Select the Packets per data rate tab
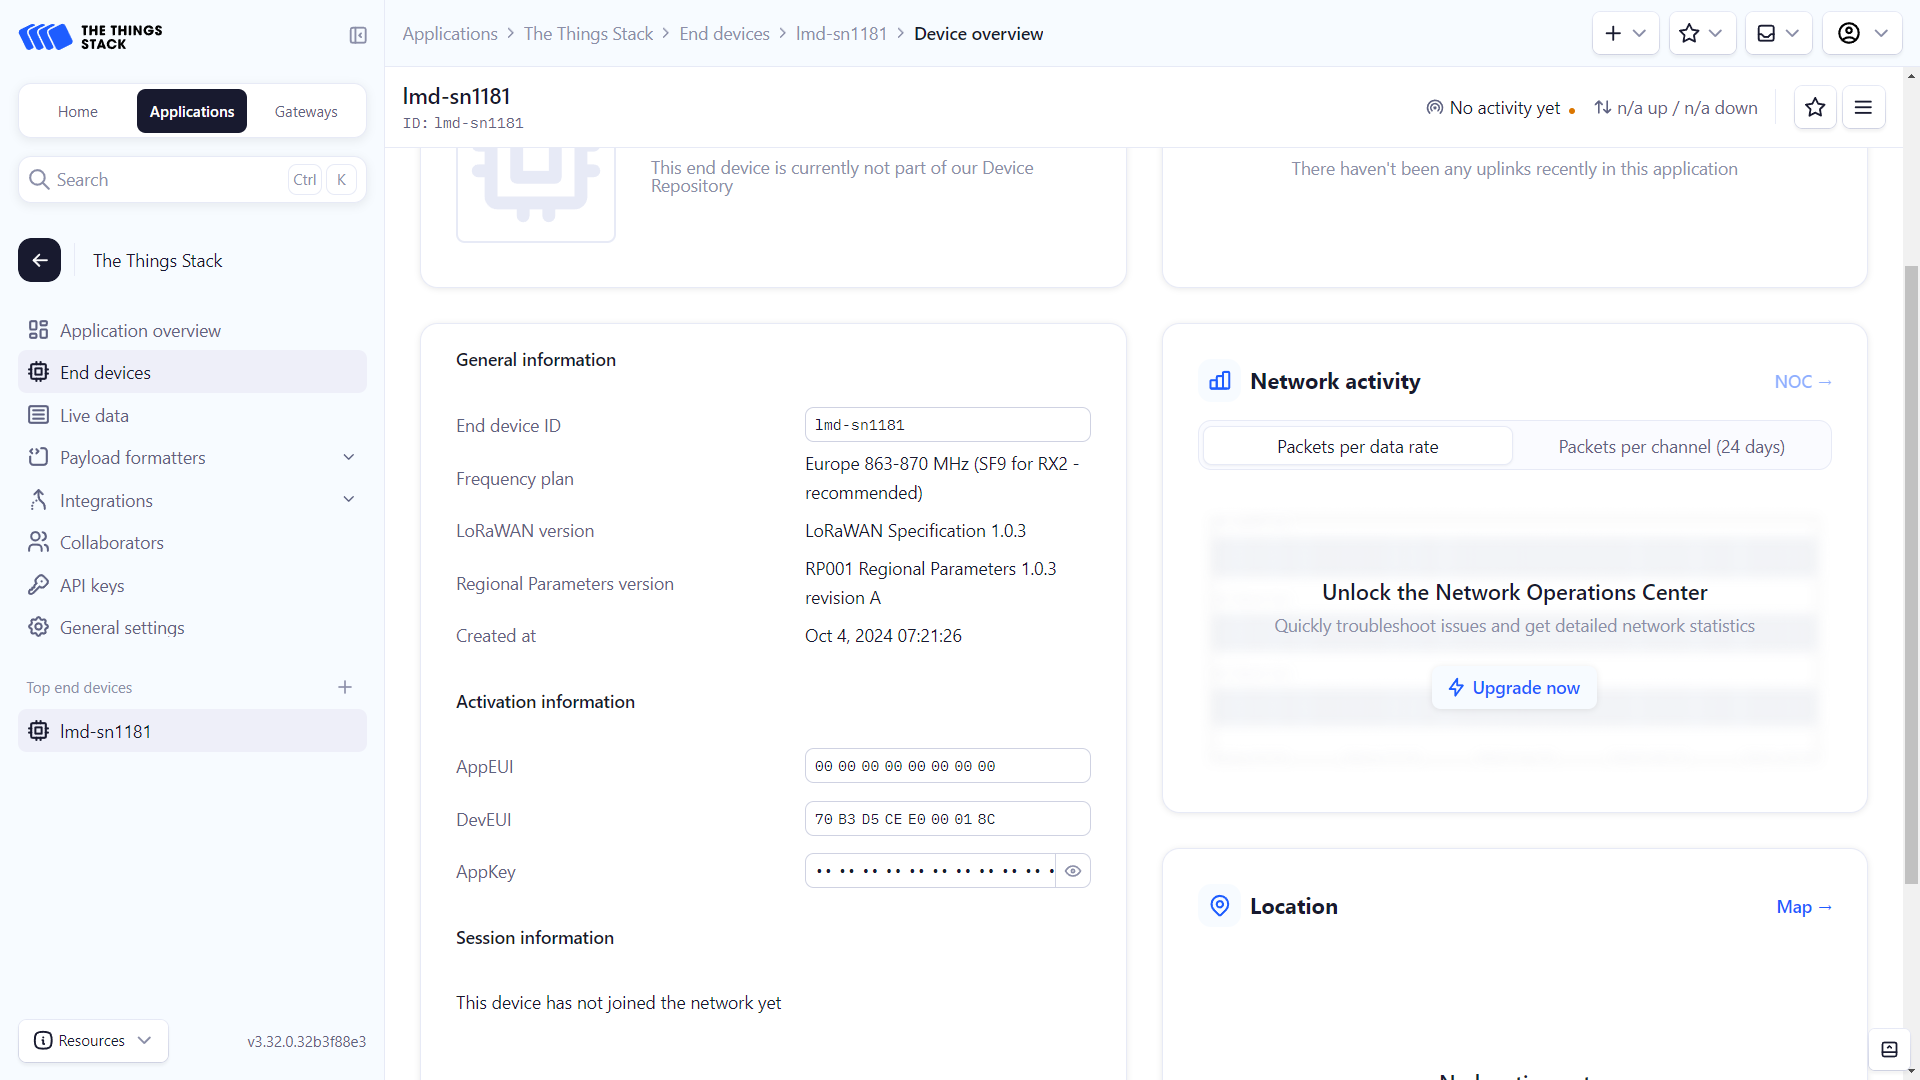The height and width of the screenshot is (1080, 1920). click(1358, 446)
